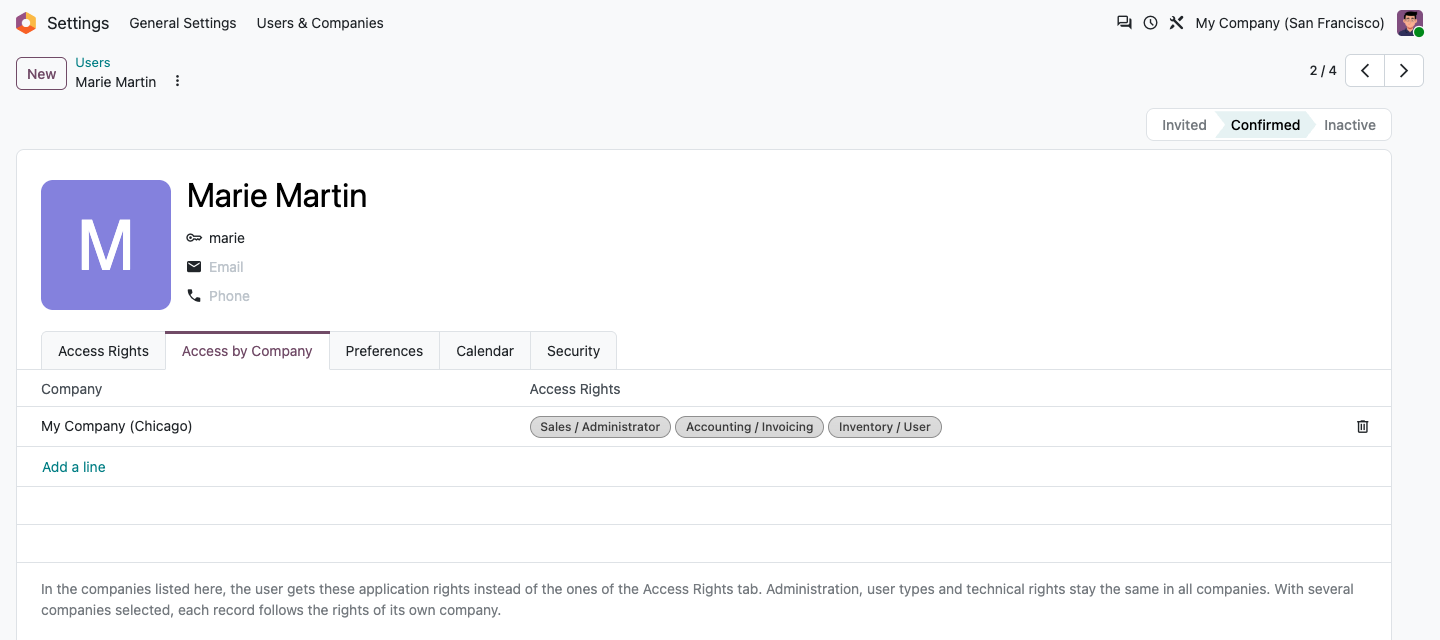Image resolution: width=1440 pixels, height=640 pixels.
Task: Click Add a line link
Action: pyautogui.click(x=74, y=467)
